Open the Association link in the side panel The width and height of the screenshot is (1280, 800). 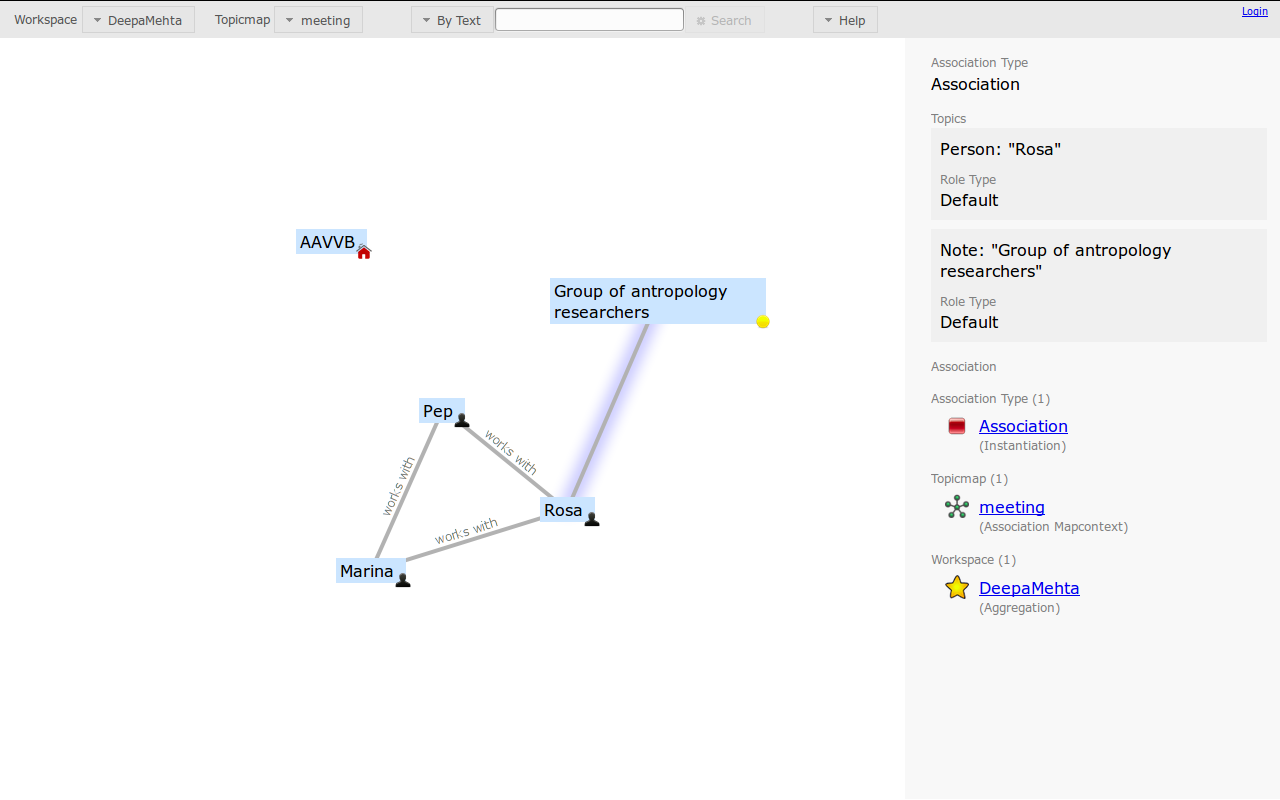1023,426
